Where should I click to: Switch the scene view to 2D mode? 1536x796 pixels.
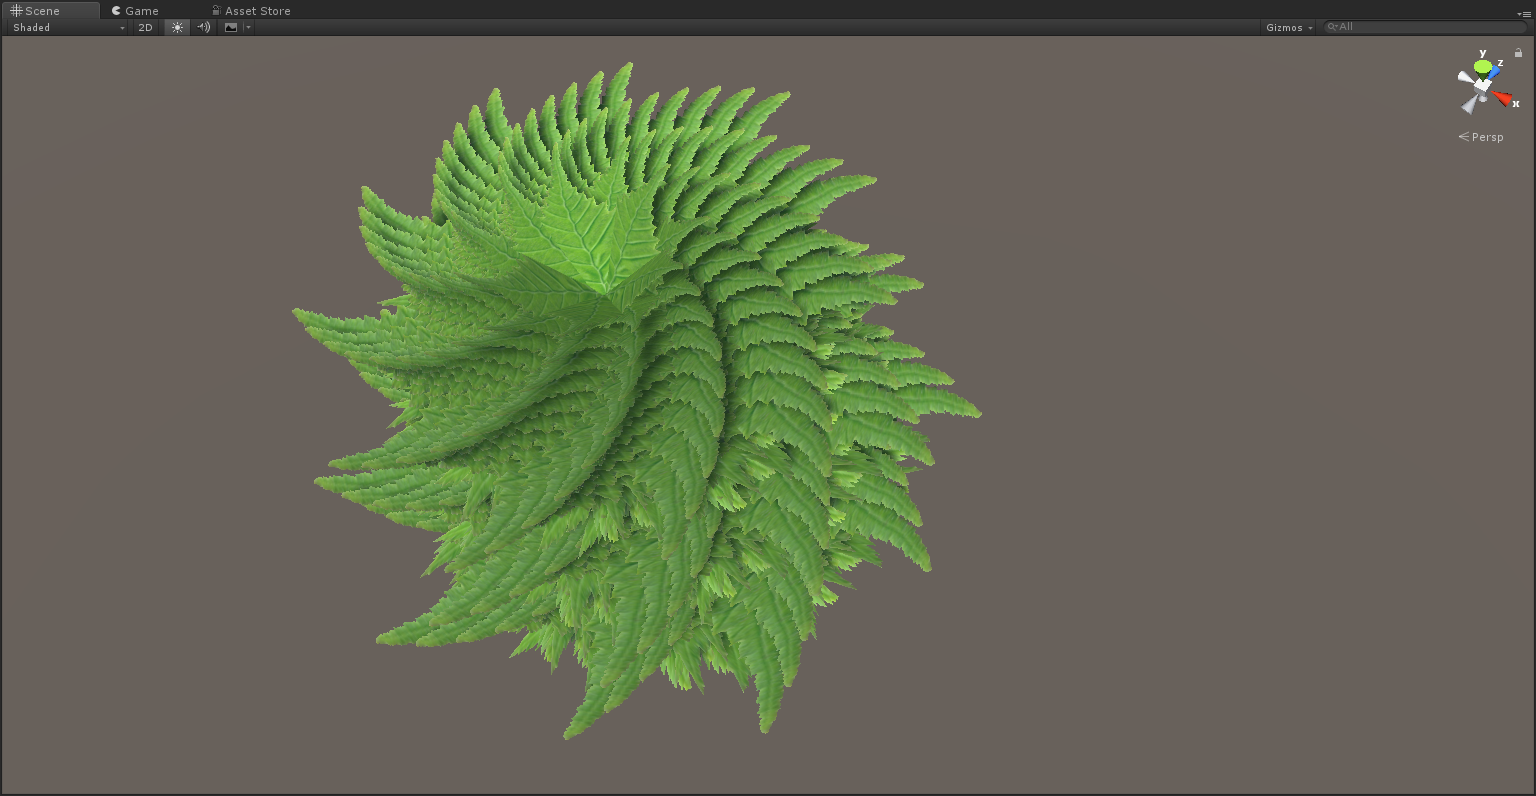(x=145, y=27)
